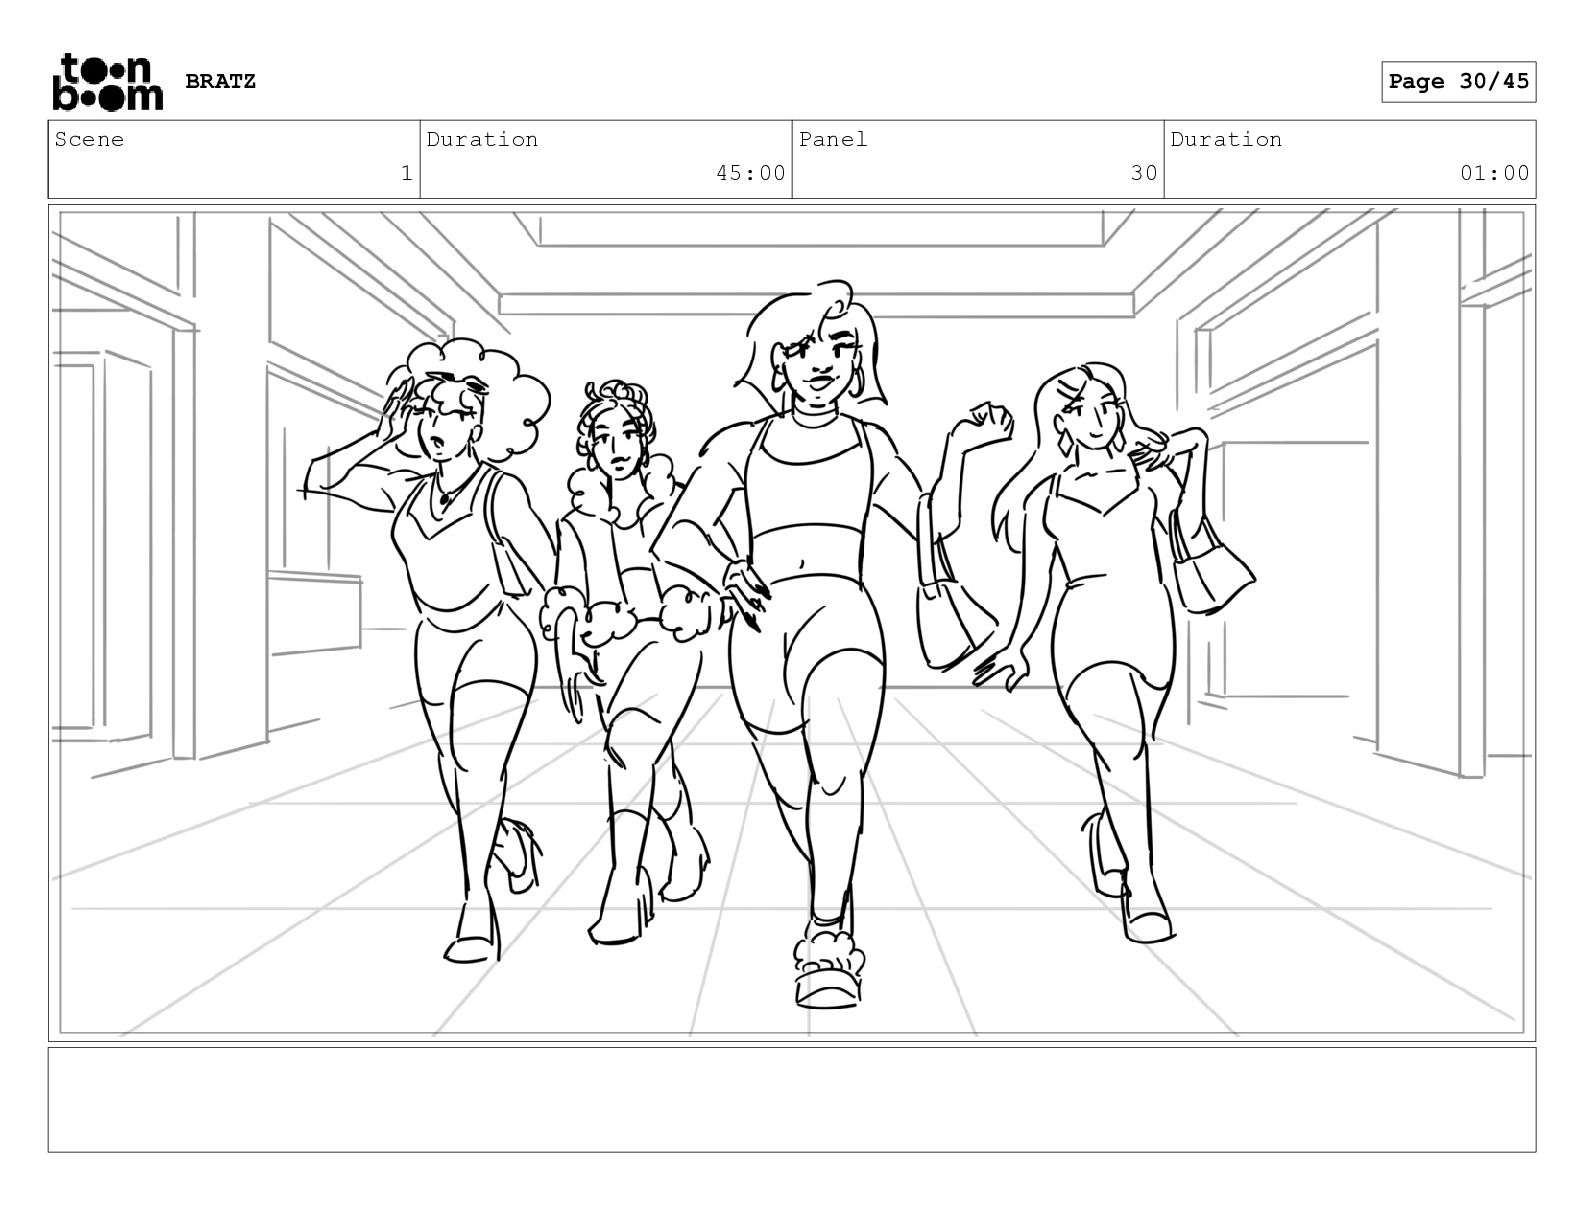Select the panel number 30 value

1144,173
